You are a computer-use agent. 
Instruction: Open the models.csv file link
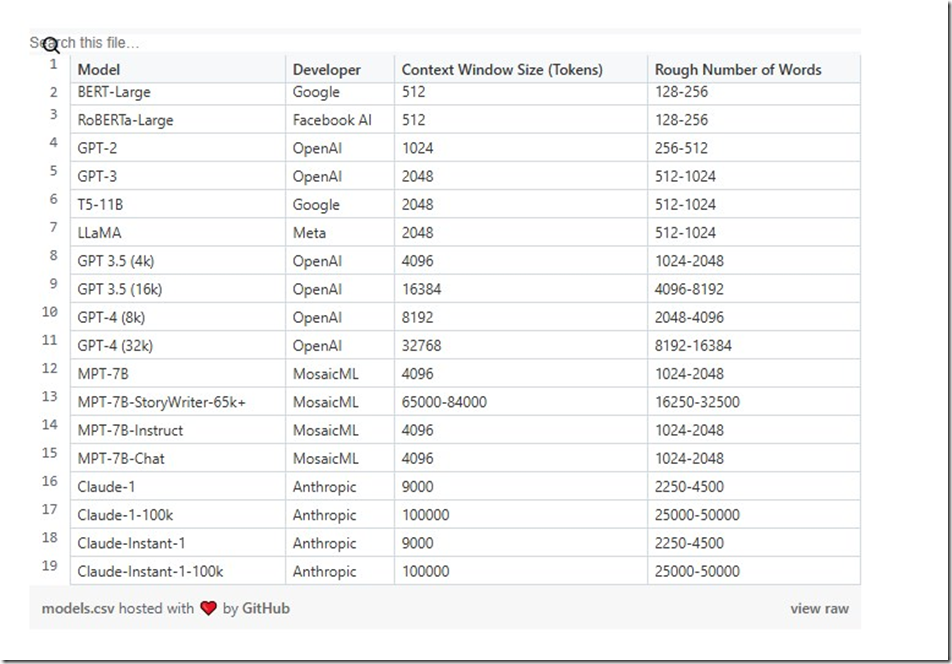78,608
